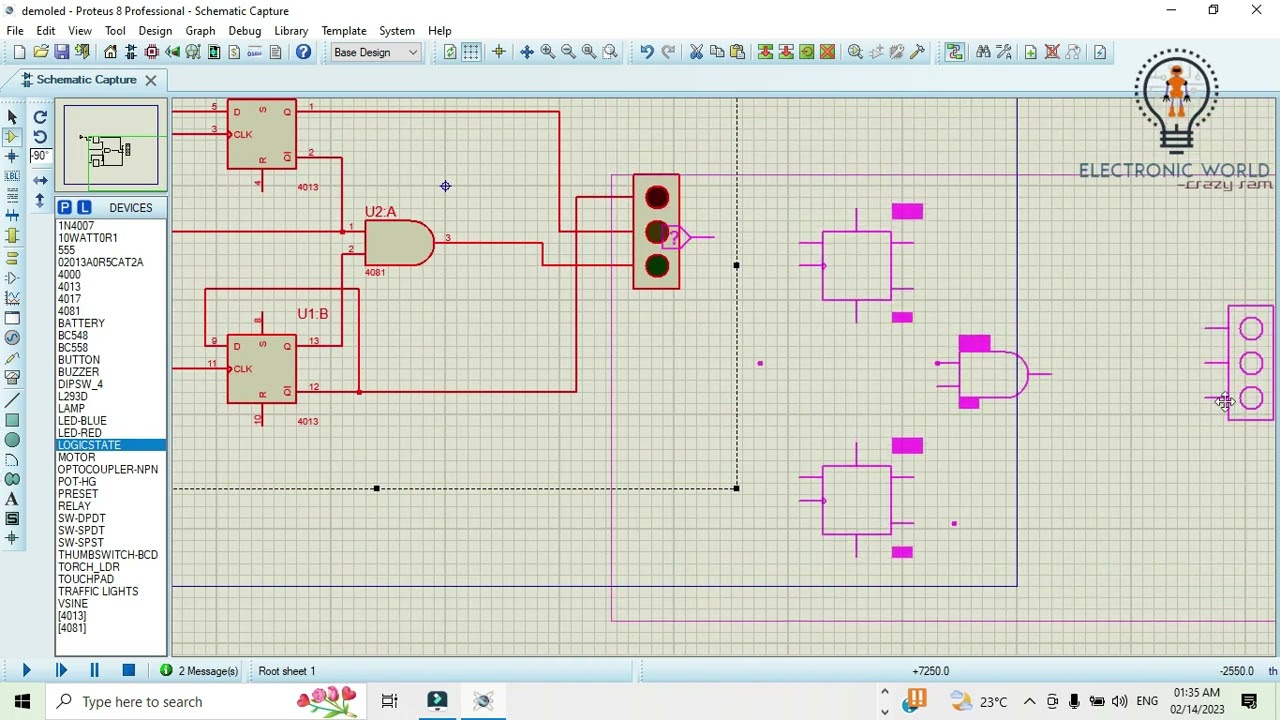Close the Schematic Capture tab
Screen dimensions: 1280x720
pyautogui.click(x=151, y=80)
